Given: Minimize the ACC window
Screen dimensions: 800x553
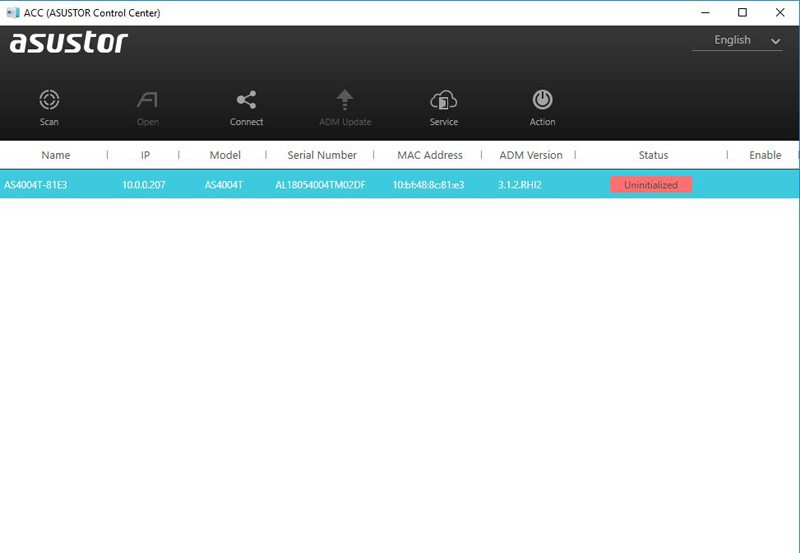Looking at the screenshot, I should coord(706,12).
